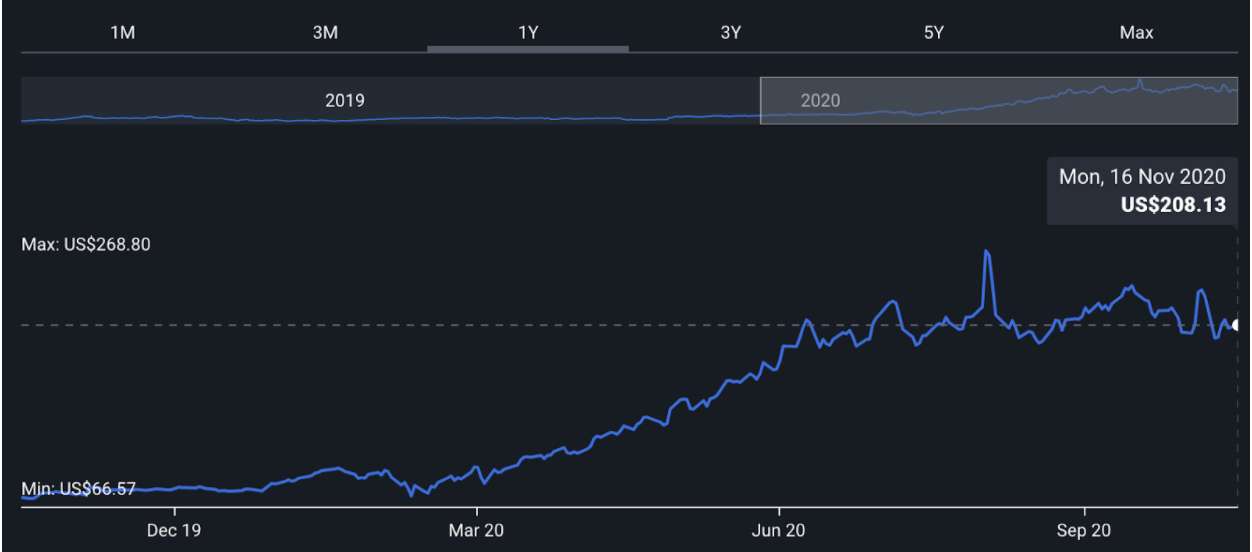The height and width of the screenshot is (552, 1252).
Task: Click the highlighted 2020 range selector window
Action: point(999,100)
